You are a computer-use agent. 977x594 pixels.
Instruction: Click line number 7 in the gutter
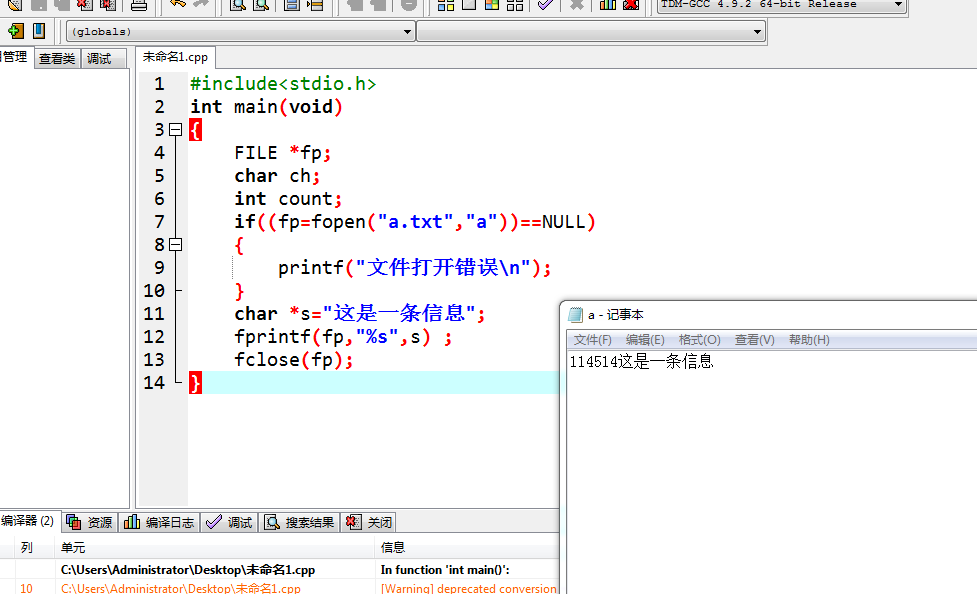tap(160, 222)
